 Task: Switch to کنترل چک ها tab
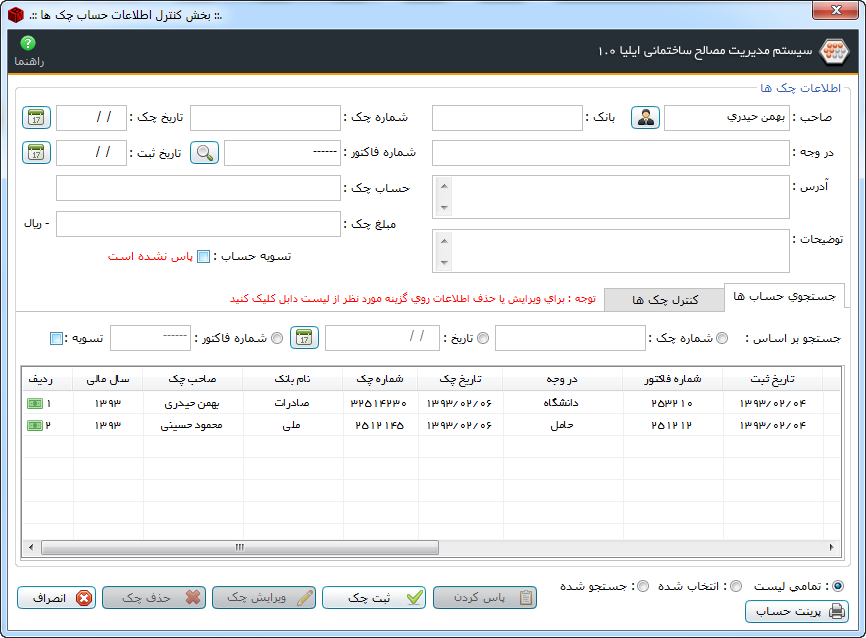tap(664, 300)
